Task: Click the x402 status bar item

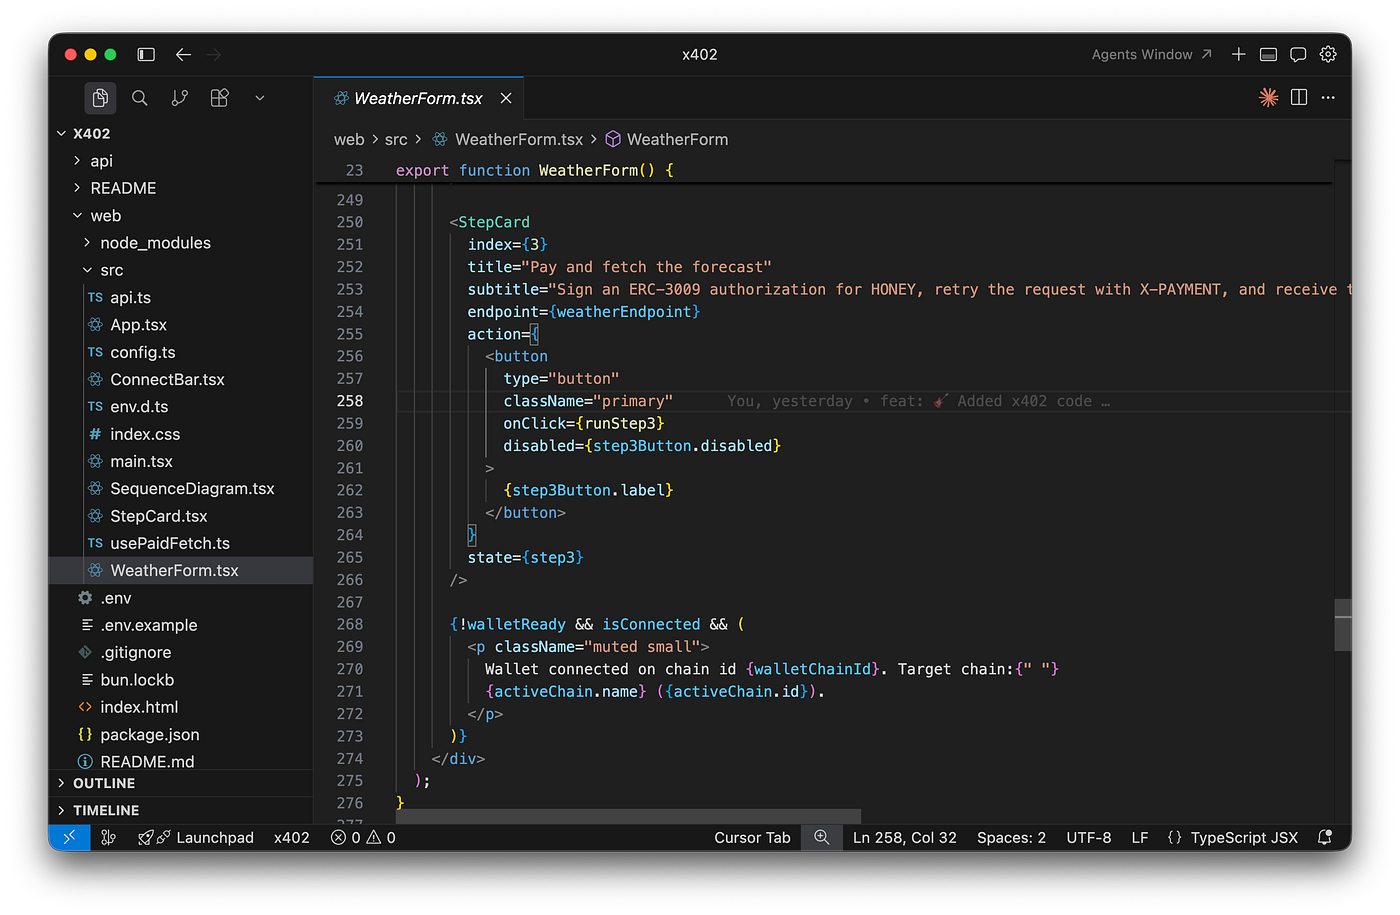Action: (x=292, y=837)
